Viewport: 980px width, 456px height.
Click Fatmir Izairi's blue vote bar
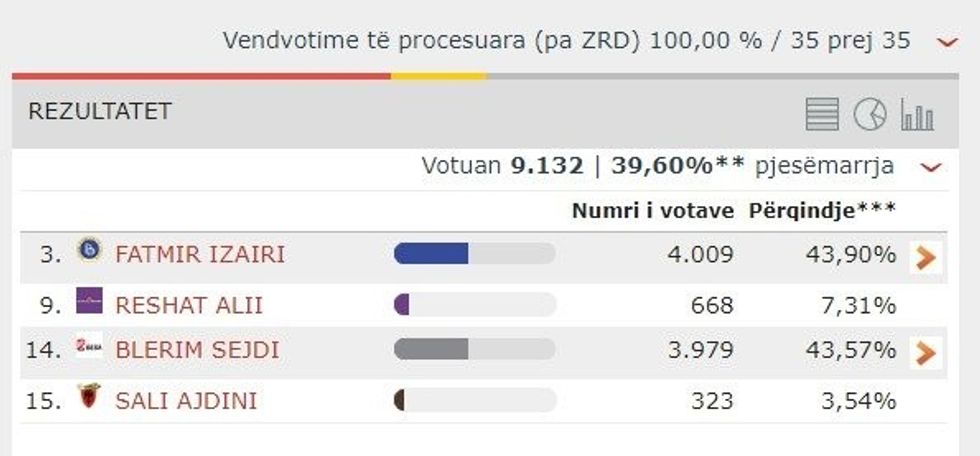click(x=431, y=255)
